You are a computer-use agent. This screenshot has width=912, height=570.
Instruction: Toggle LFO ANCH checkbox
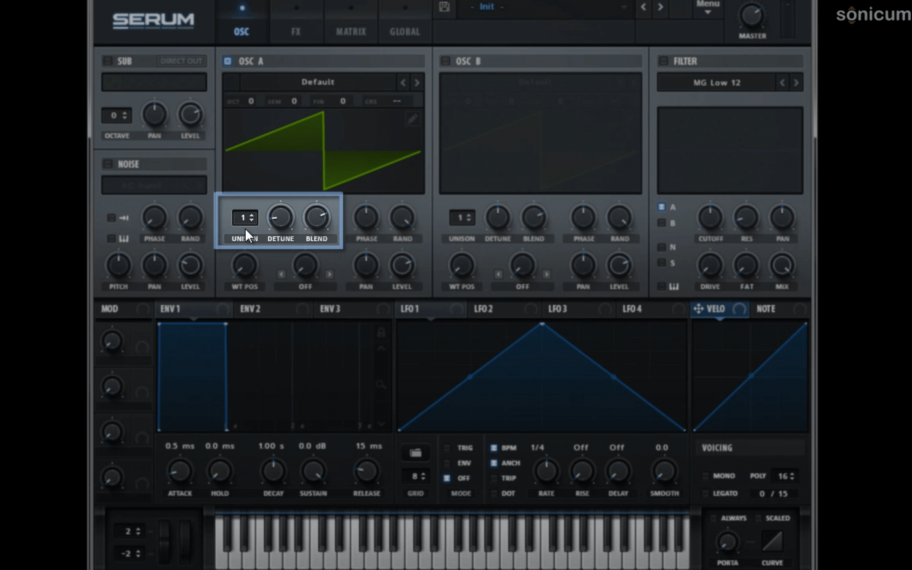[494, 463]
